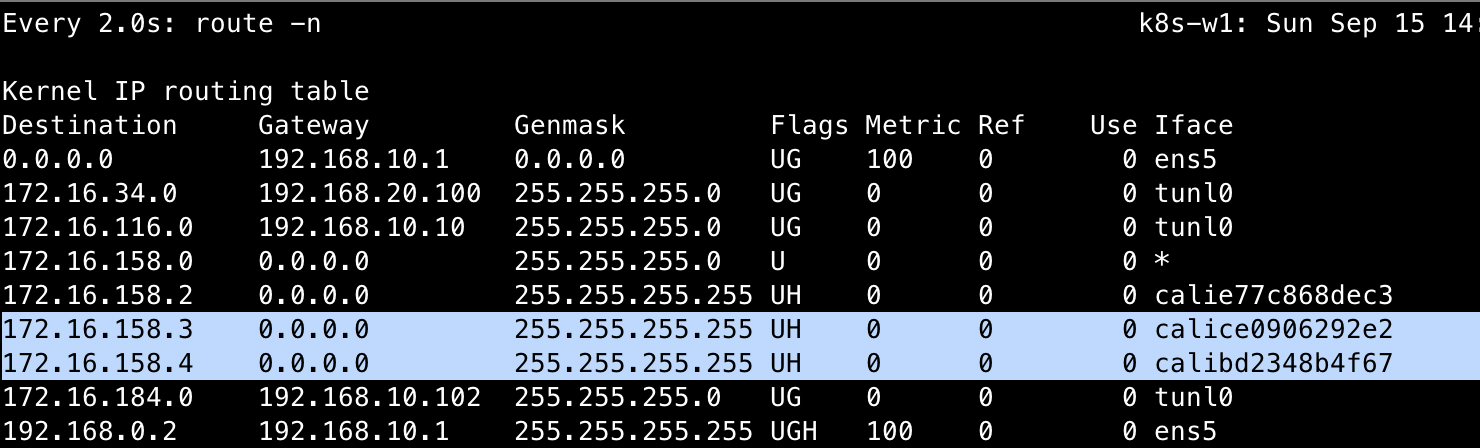Click genmask 255.255.255.0 in the 172.16.34.0 row
The image size is (1480, 448).
pos(618,193)
